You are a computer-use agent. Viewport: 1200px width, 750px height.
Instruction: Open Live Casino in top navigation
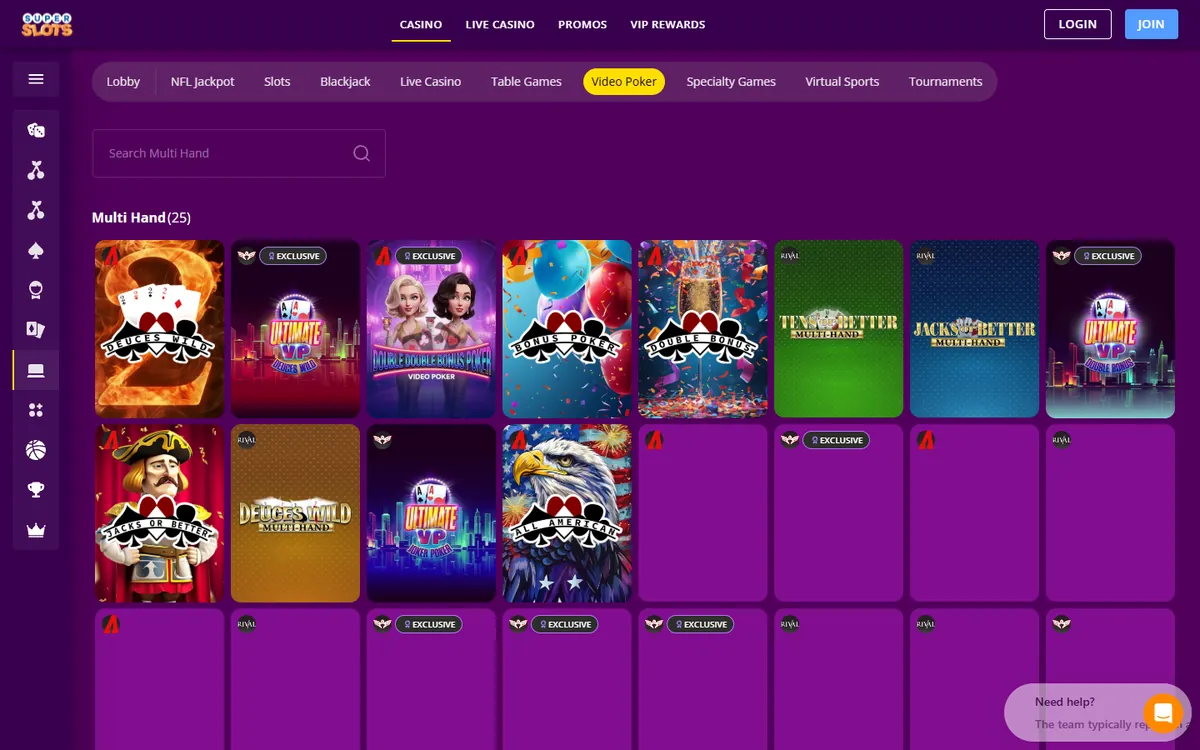[500, 24]
